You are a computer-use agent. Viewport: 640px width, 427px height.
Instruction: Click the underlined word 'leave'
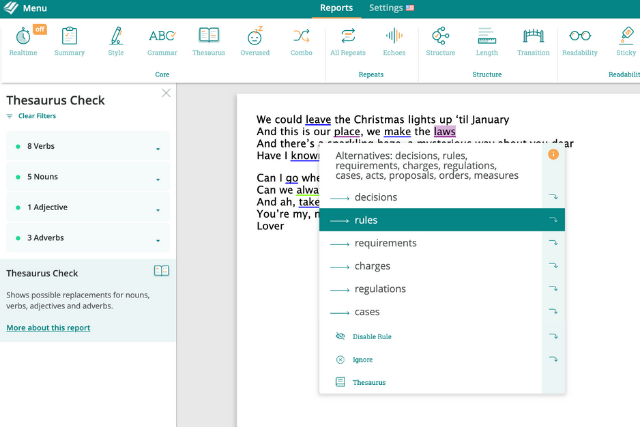pyautogui.click(x=318, y=120)
